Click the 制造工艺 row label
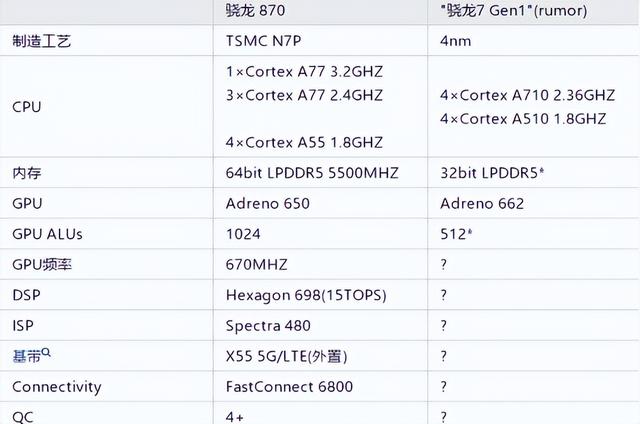This screenshot has height=424, width=640. (x=42, y=41)
